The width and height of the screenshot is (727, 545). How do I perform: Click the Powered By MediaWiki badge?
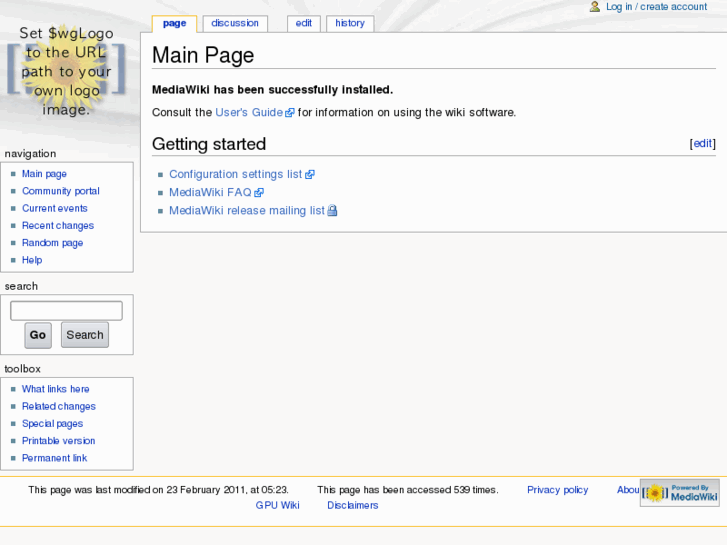point(680,493)
